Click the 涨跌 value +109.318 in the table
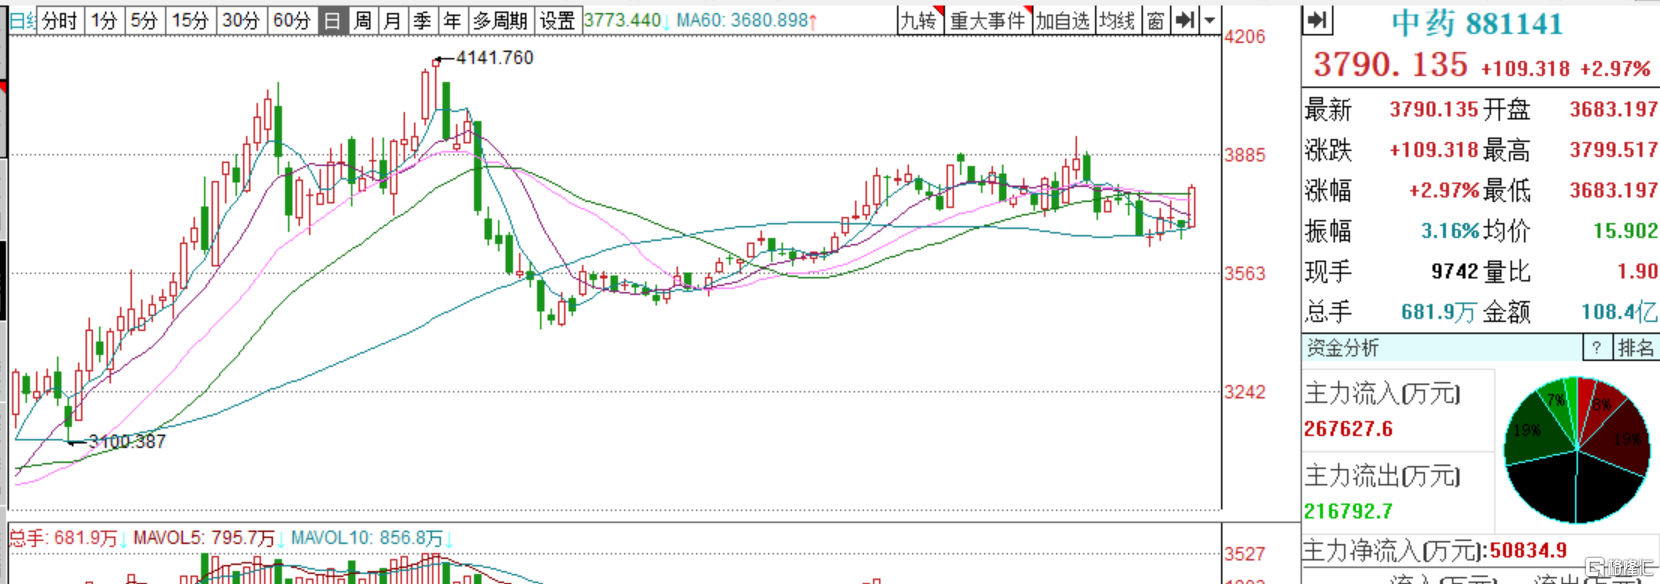1660x584 pixels. tap(1434, 150)
